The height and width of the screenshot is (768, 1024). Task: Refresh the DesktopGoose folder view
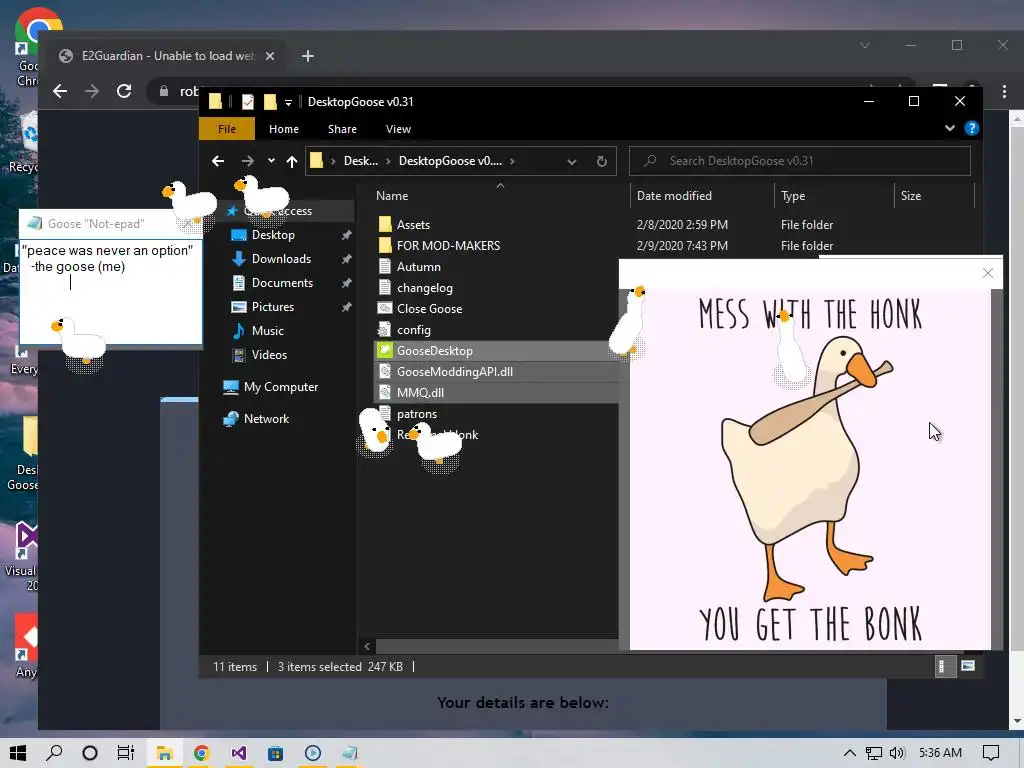(x=601, y=161)
